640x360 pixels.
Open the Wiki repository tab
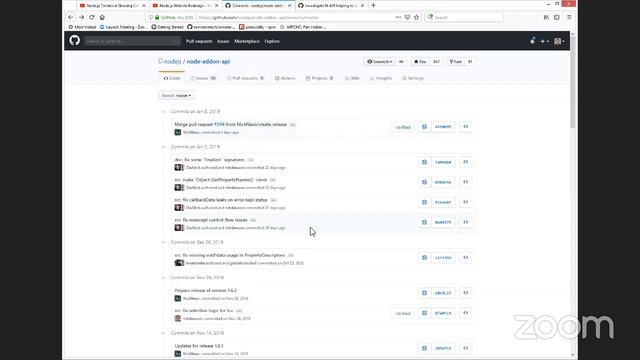[352, 78]
